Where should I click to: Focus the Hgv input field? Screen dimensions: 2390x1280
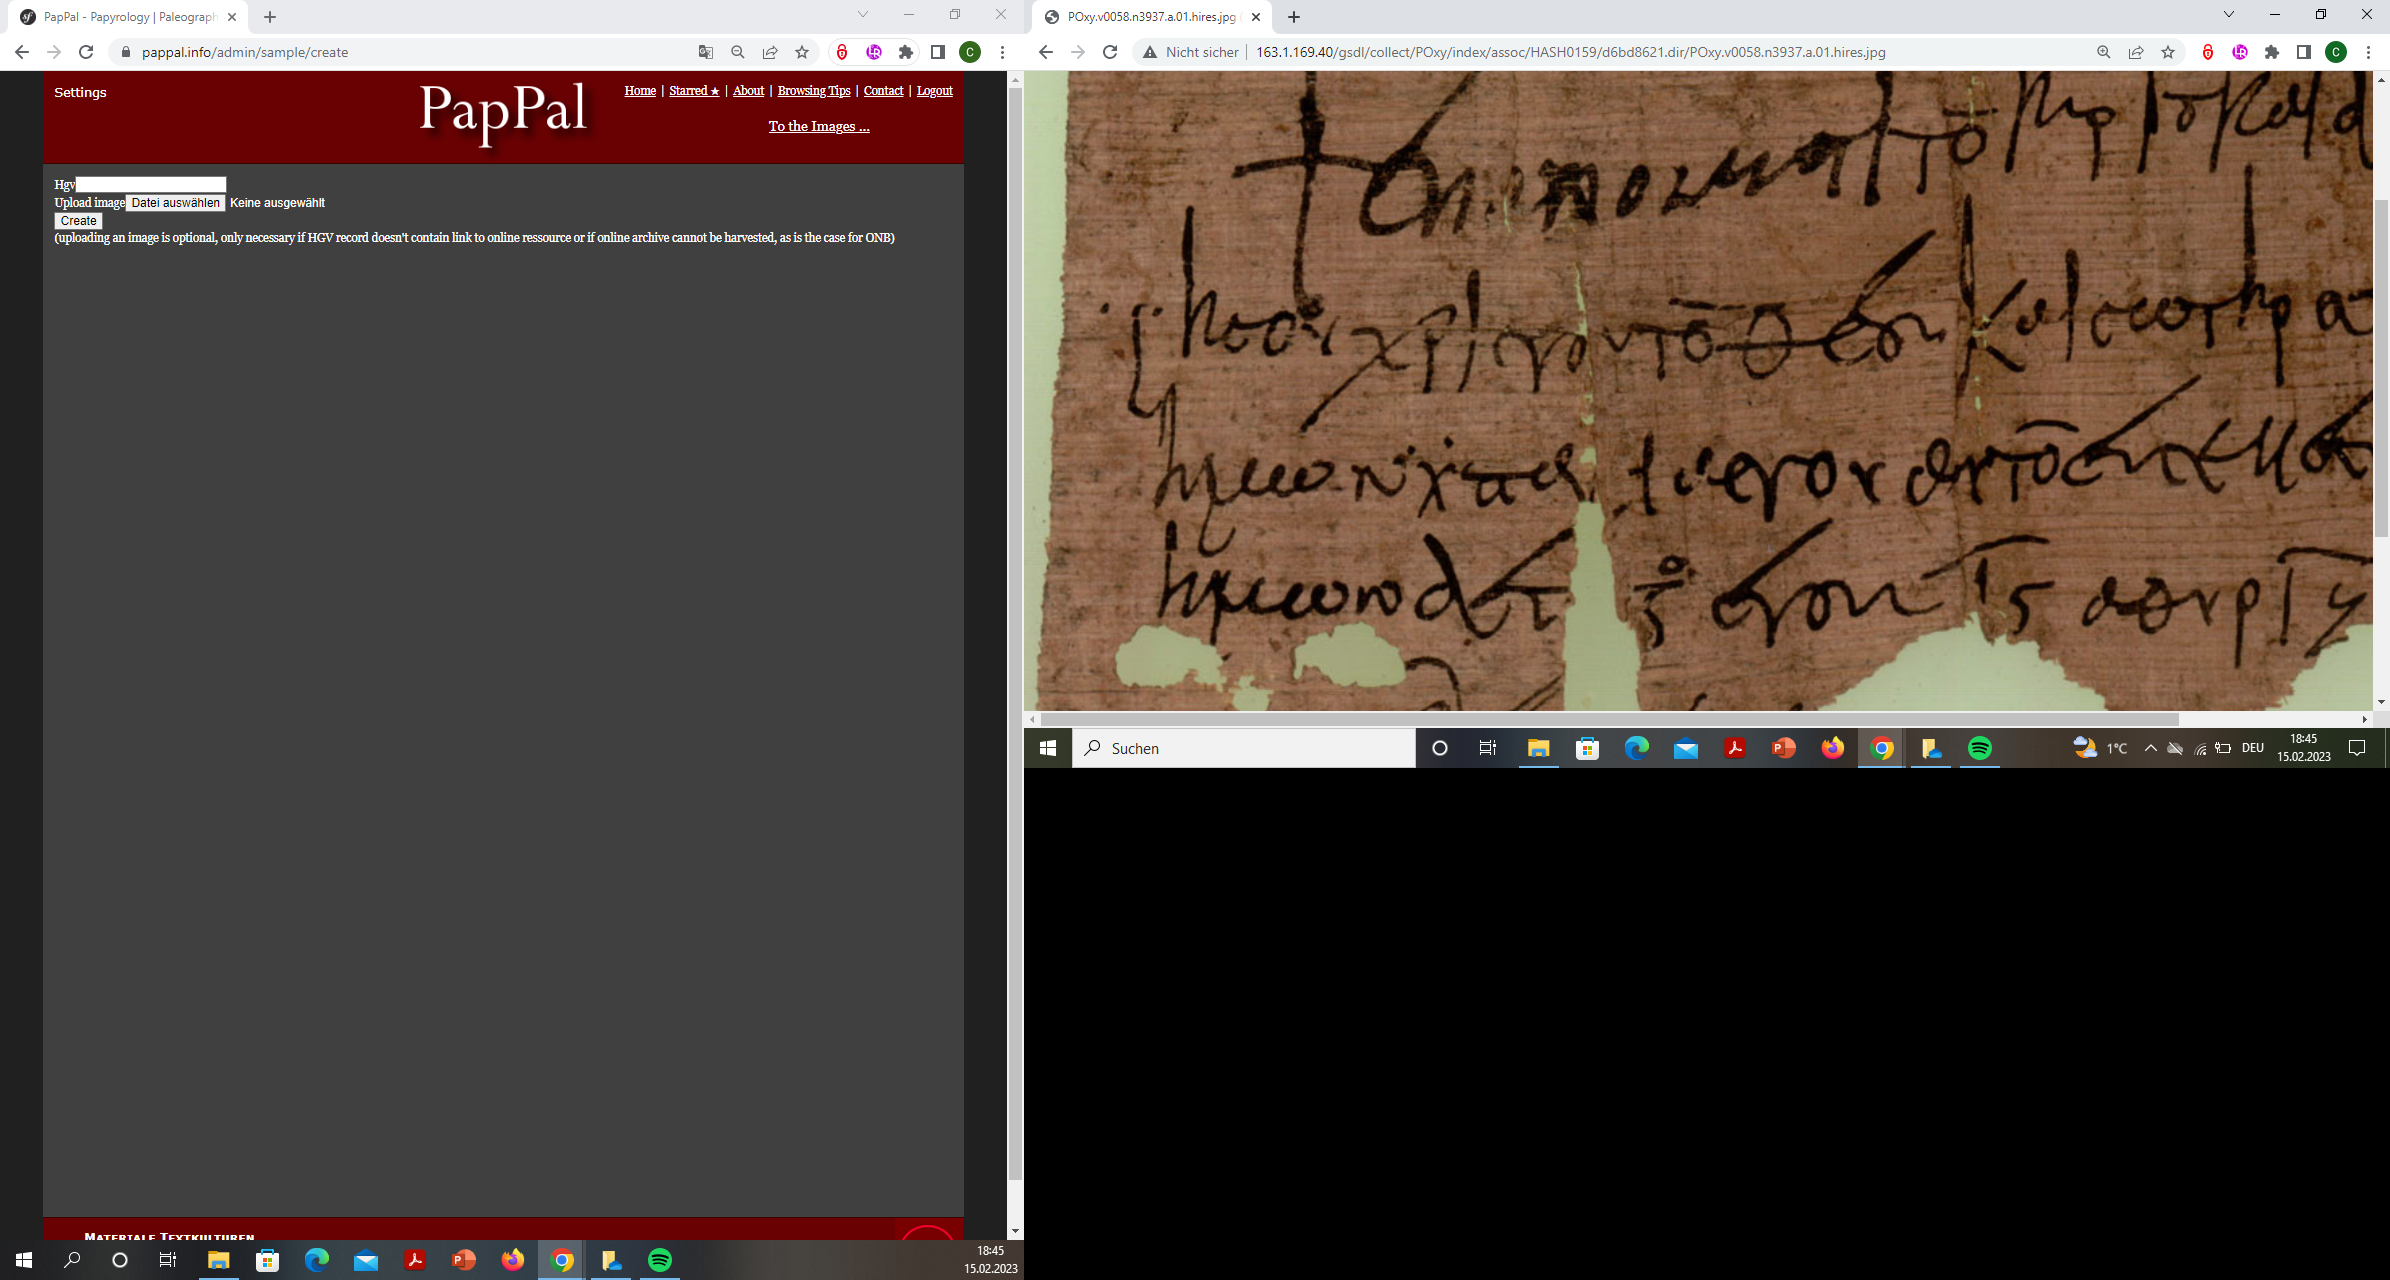click(151, 185)
